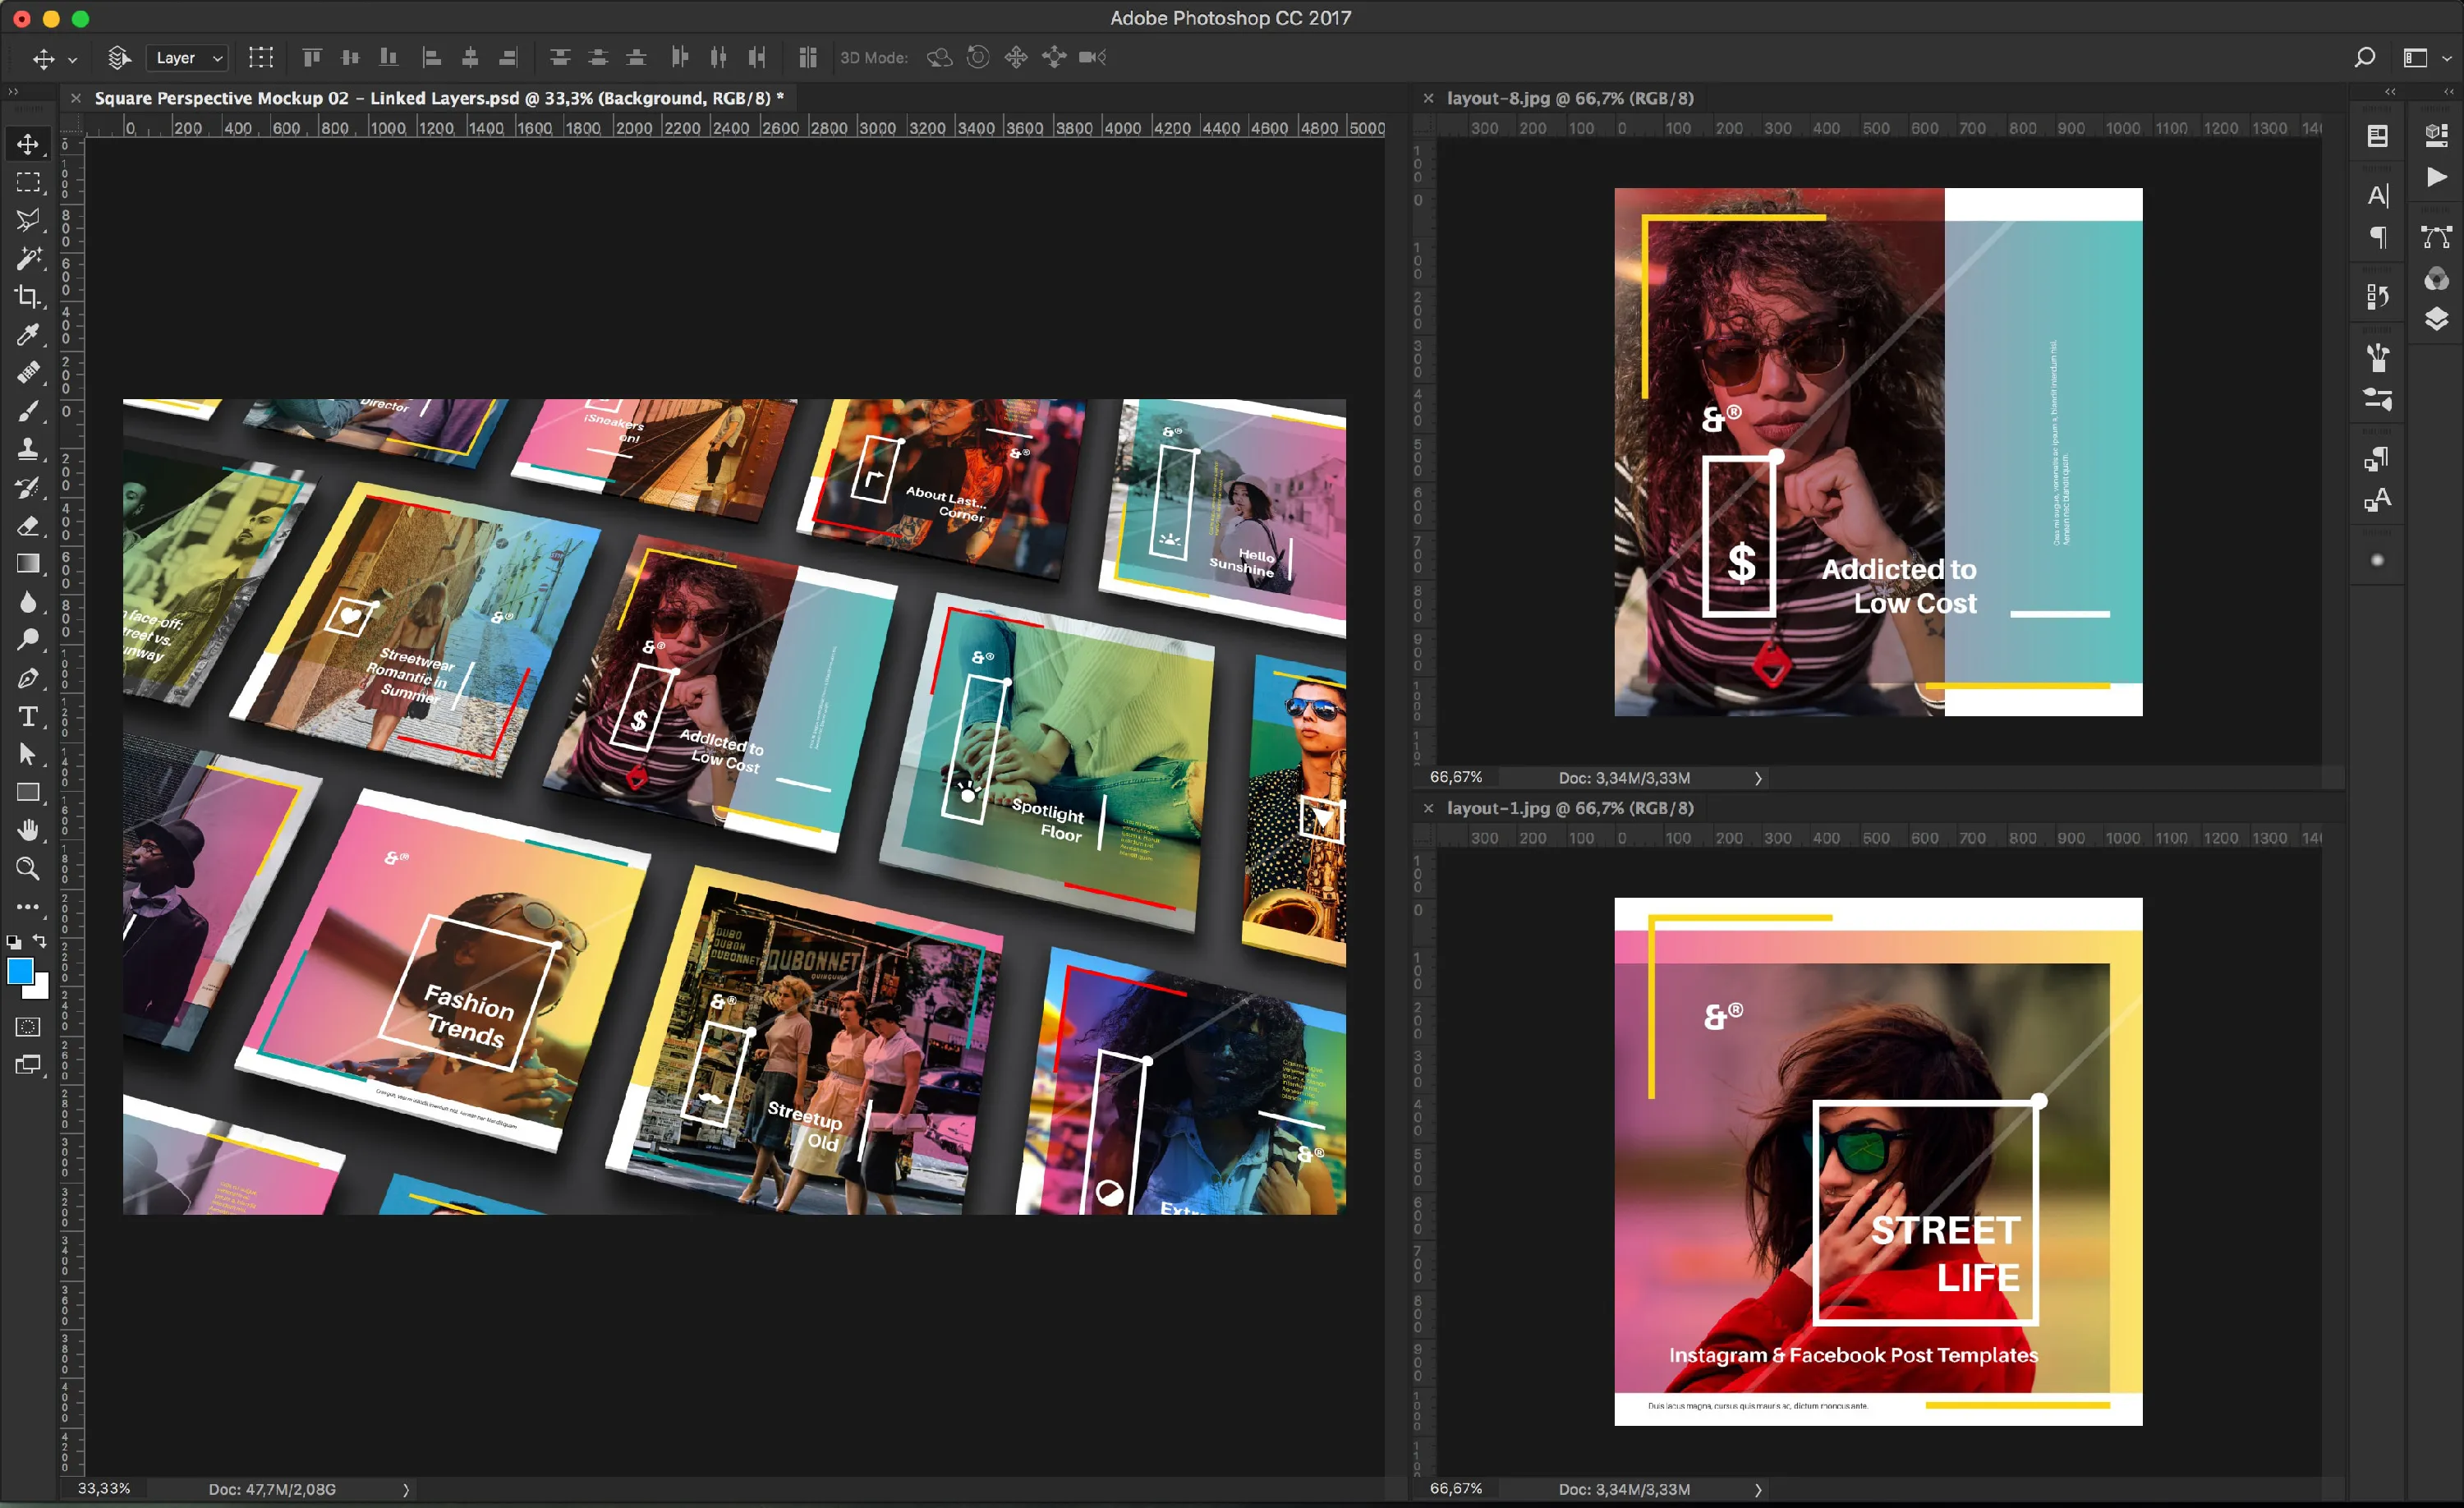Select the Pen tool
2464x1508 pixels.
[27, 679]
